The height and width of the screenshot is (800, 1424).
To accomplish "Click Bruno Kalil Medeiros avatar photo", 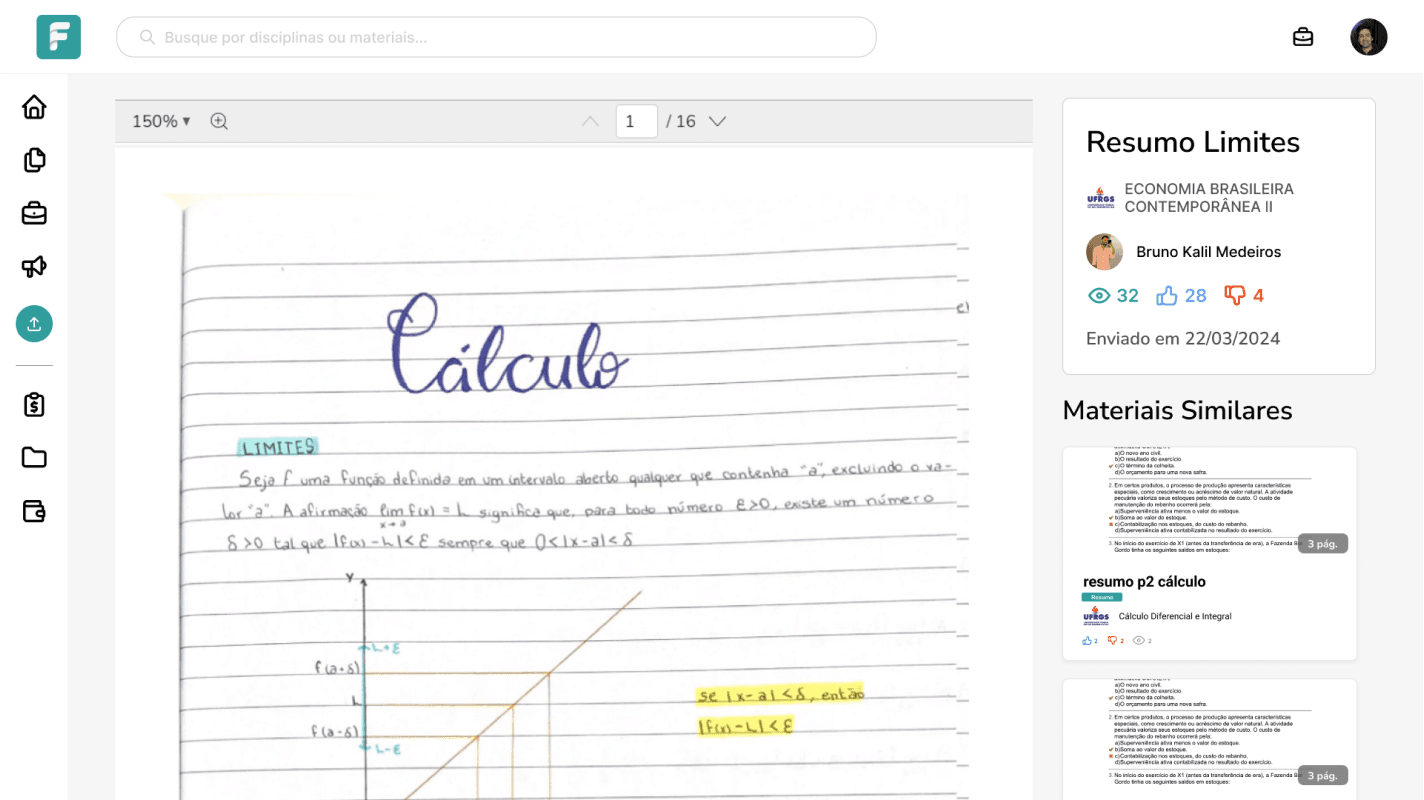I will (1105, 252).
